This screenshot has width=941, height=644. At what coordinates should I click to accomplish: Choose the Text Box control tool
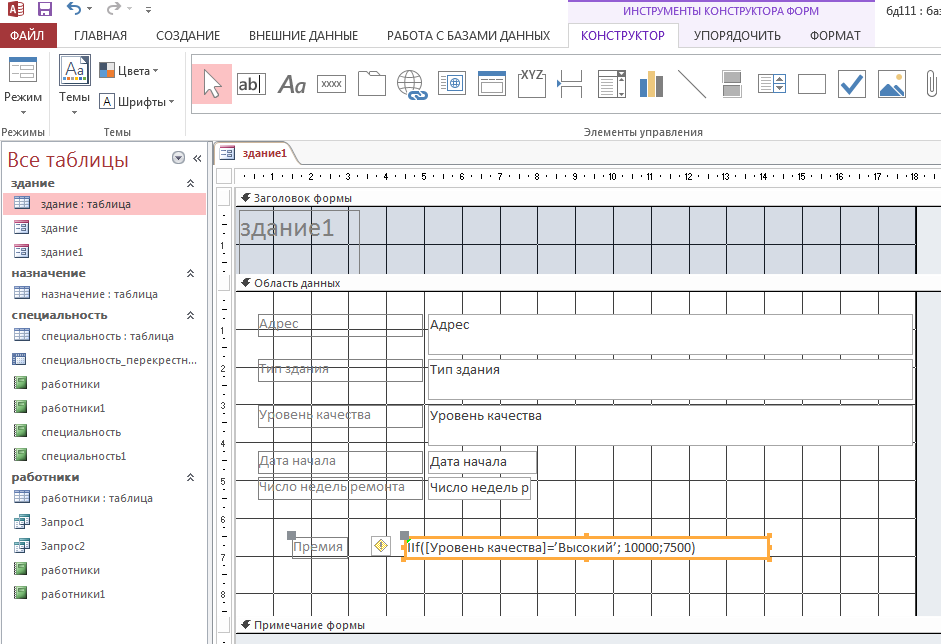tap(251, 84)
